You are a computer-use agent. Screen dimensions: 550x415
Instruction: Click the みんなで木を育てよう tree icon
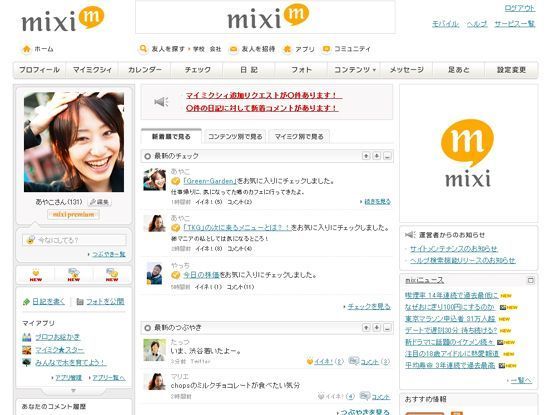tap(27, 362)
